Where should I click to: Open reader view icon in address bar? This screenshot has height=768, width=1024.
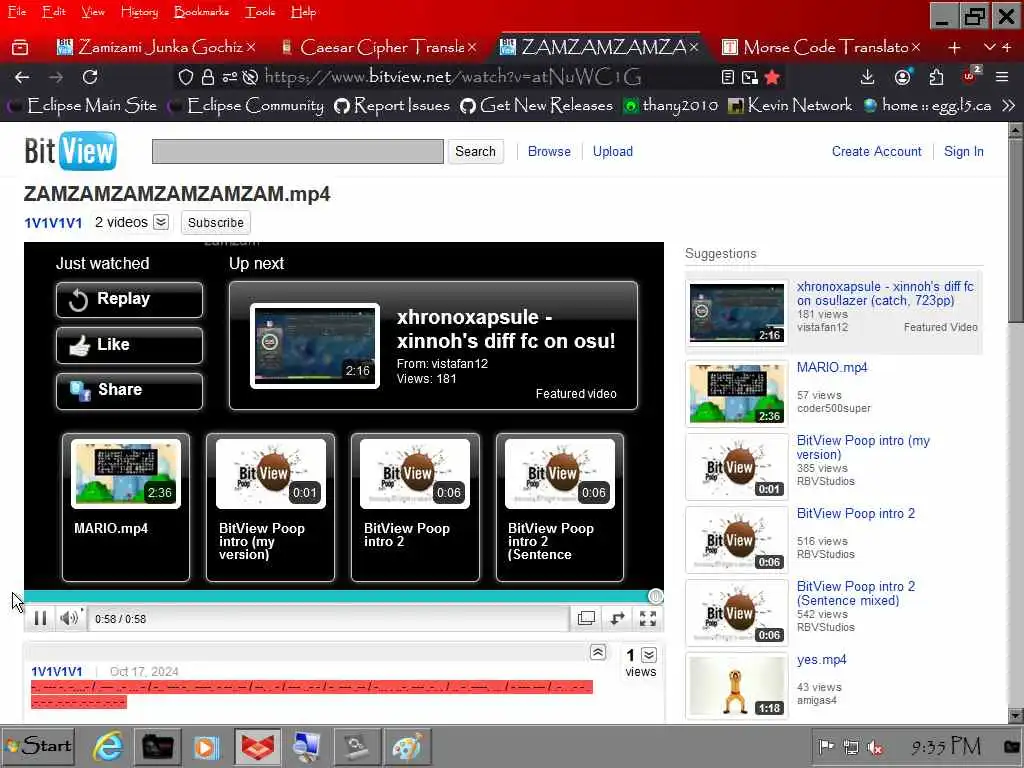tap(728, 78)
